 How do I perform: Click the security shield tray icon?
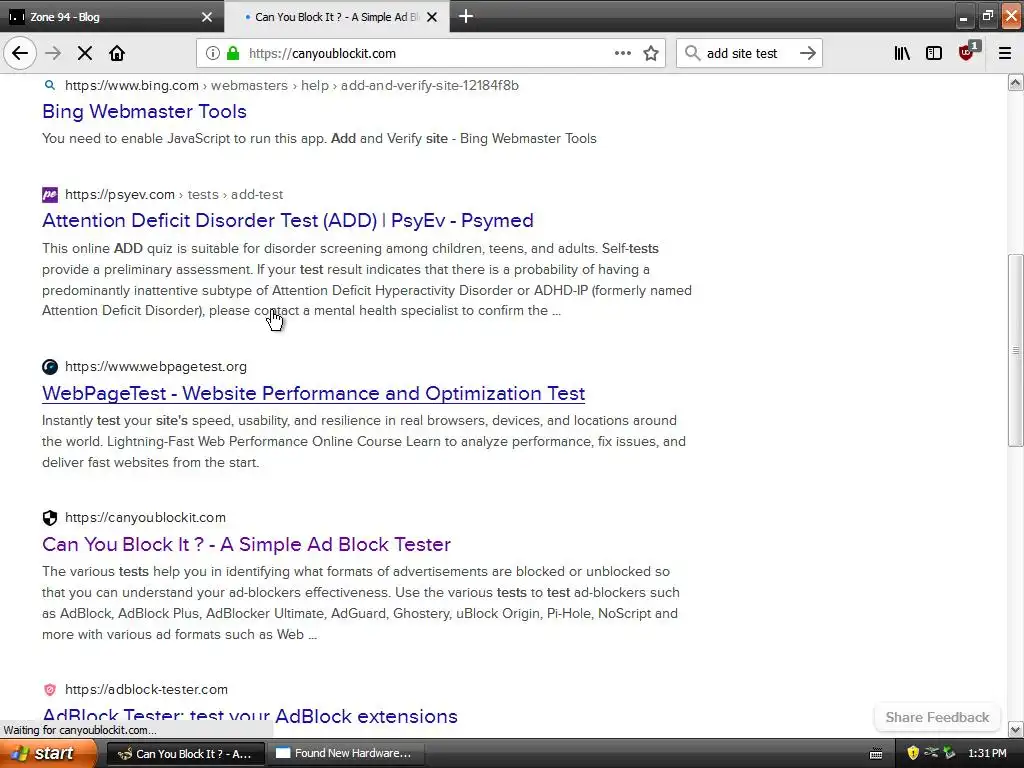point(912,754)
